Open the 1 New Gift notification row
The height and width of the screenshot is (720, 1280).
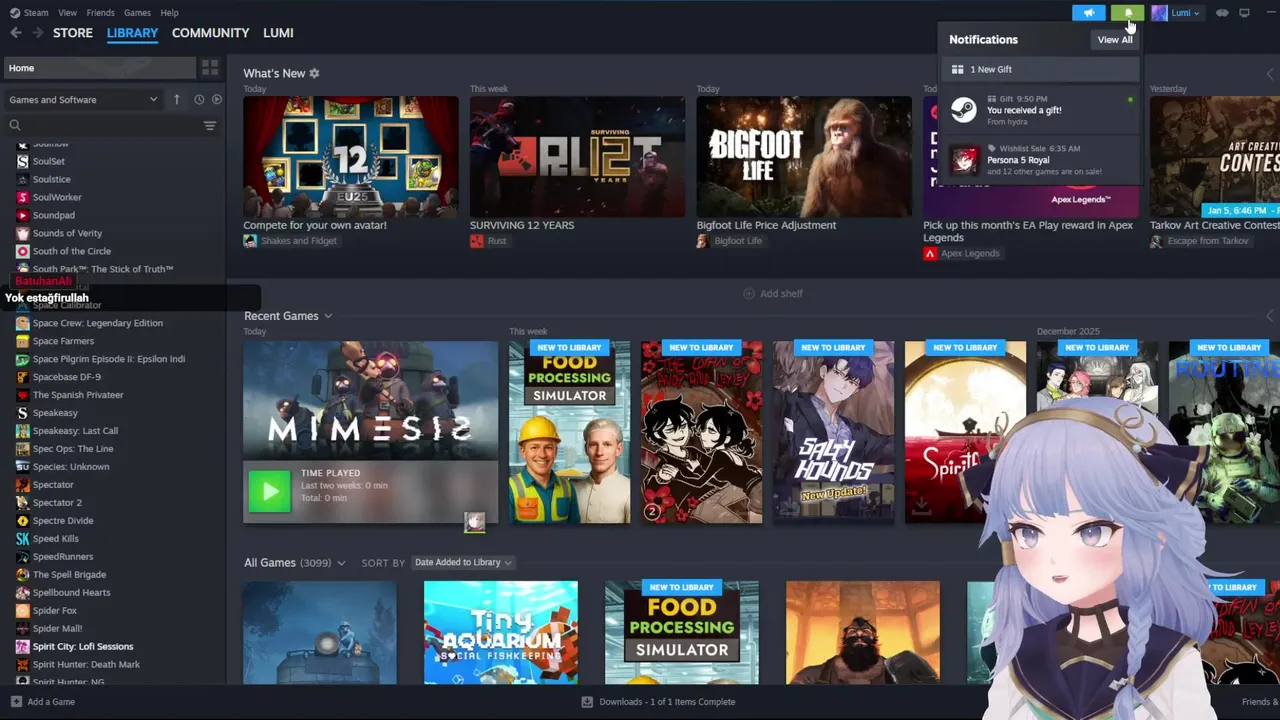click(1040, 69)
